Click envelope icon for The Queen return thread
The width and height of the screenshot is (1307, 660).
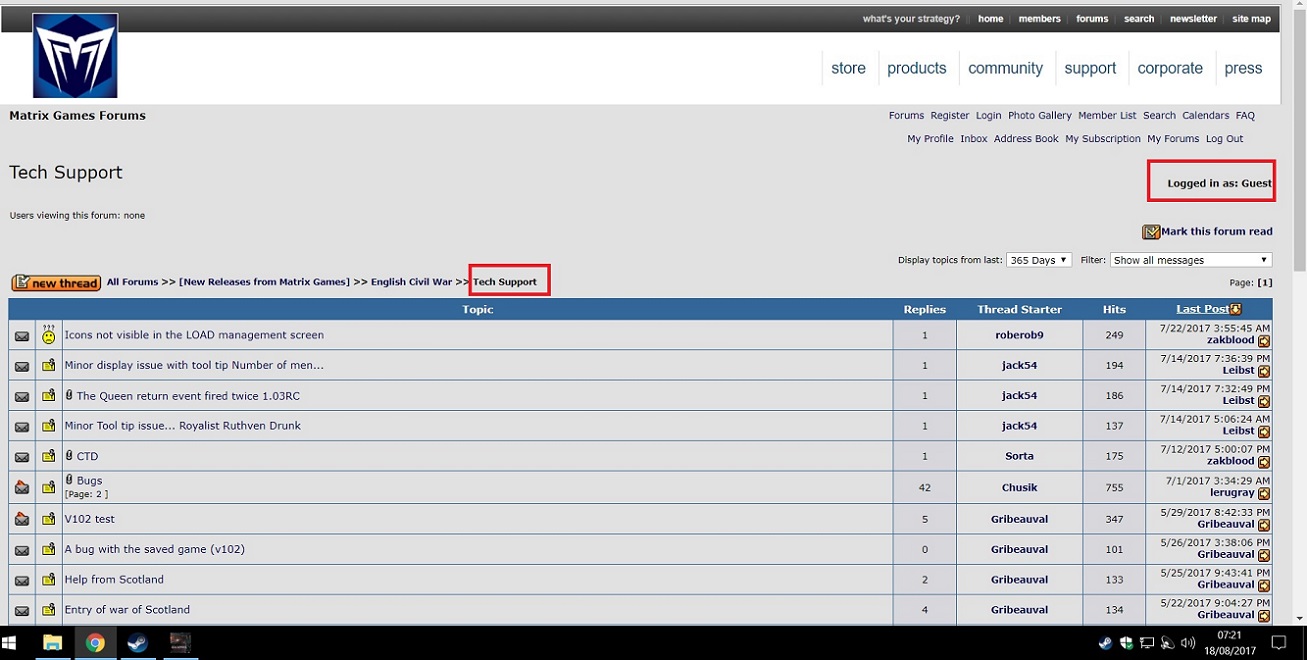(x=22, y=397)
